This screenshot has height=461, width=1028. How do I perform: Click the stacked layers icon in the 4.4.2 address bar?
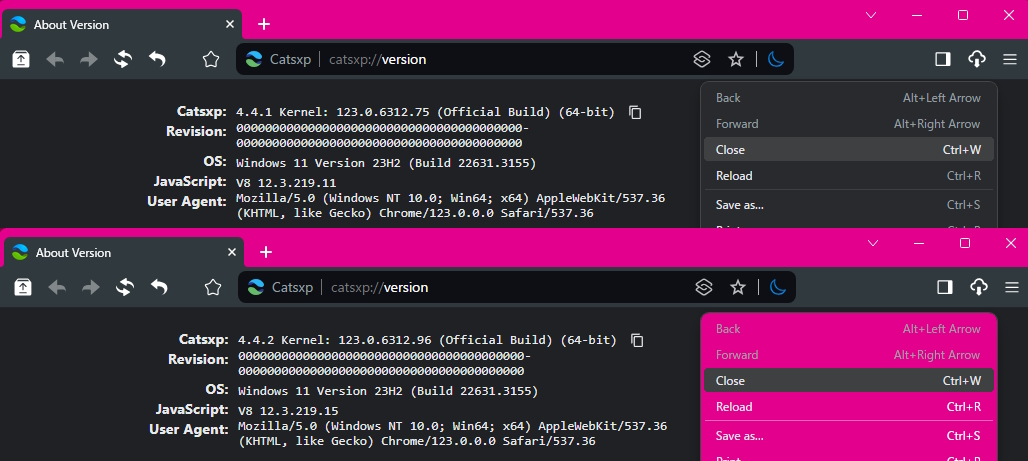click(704, 288)
